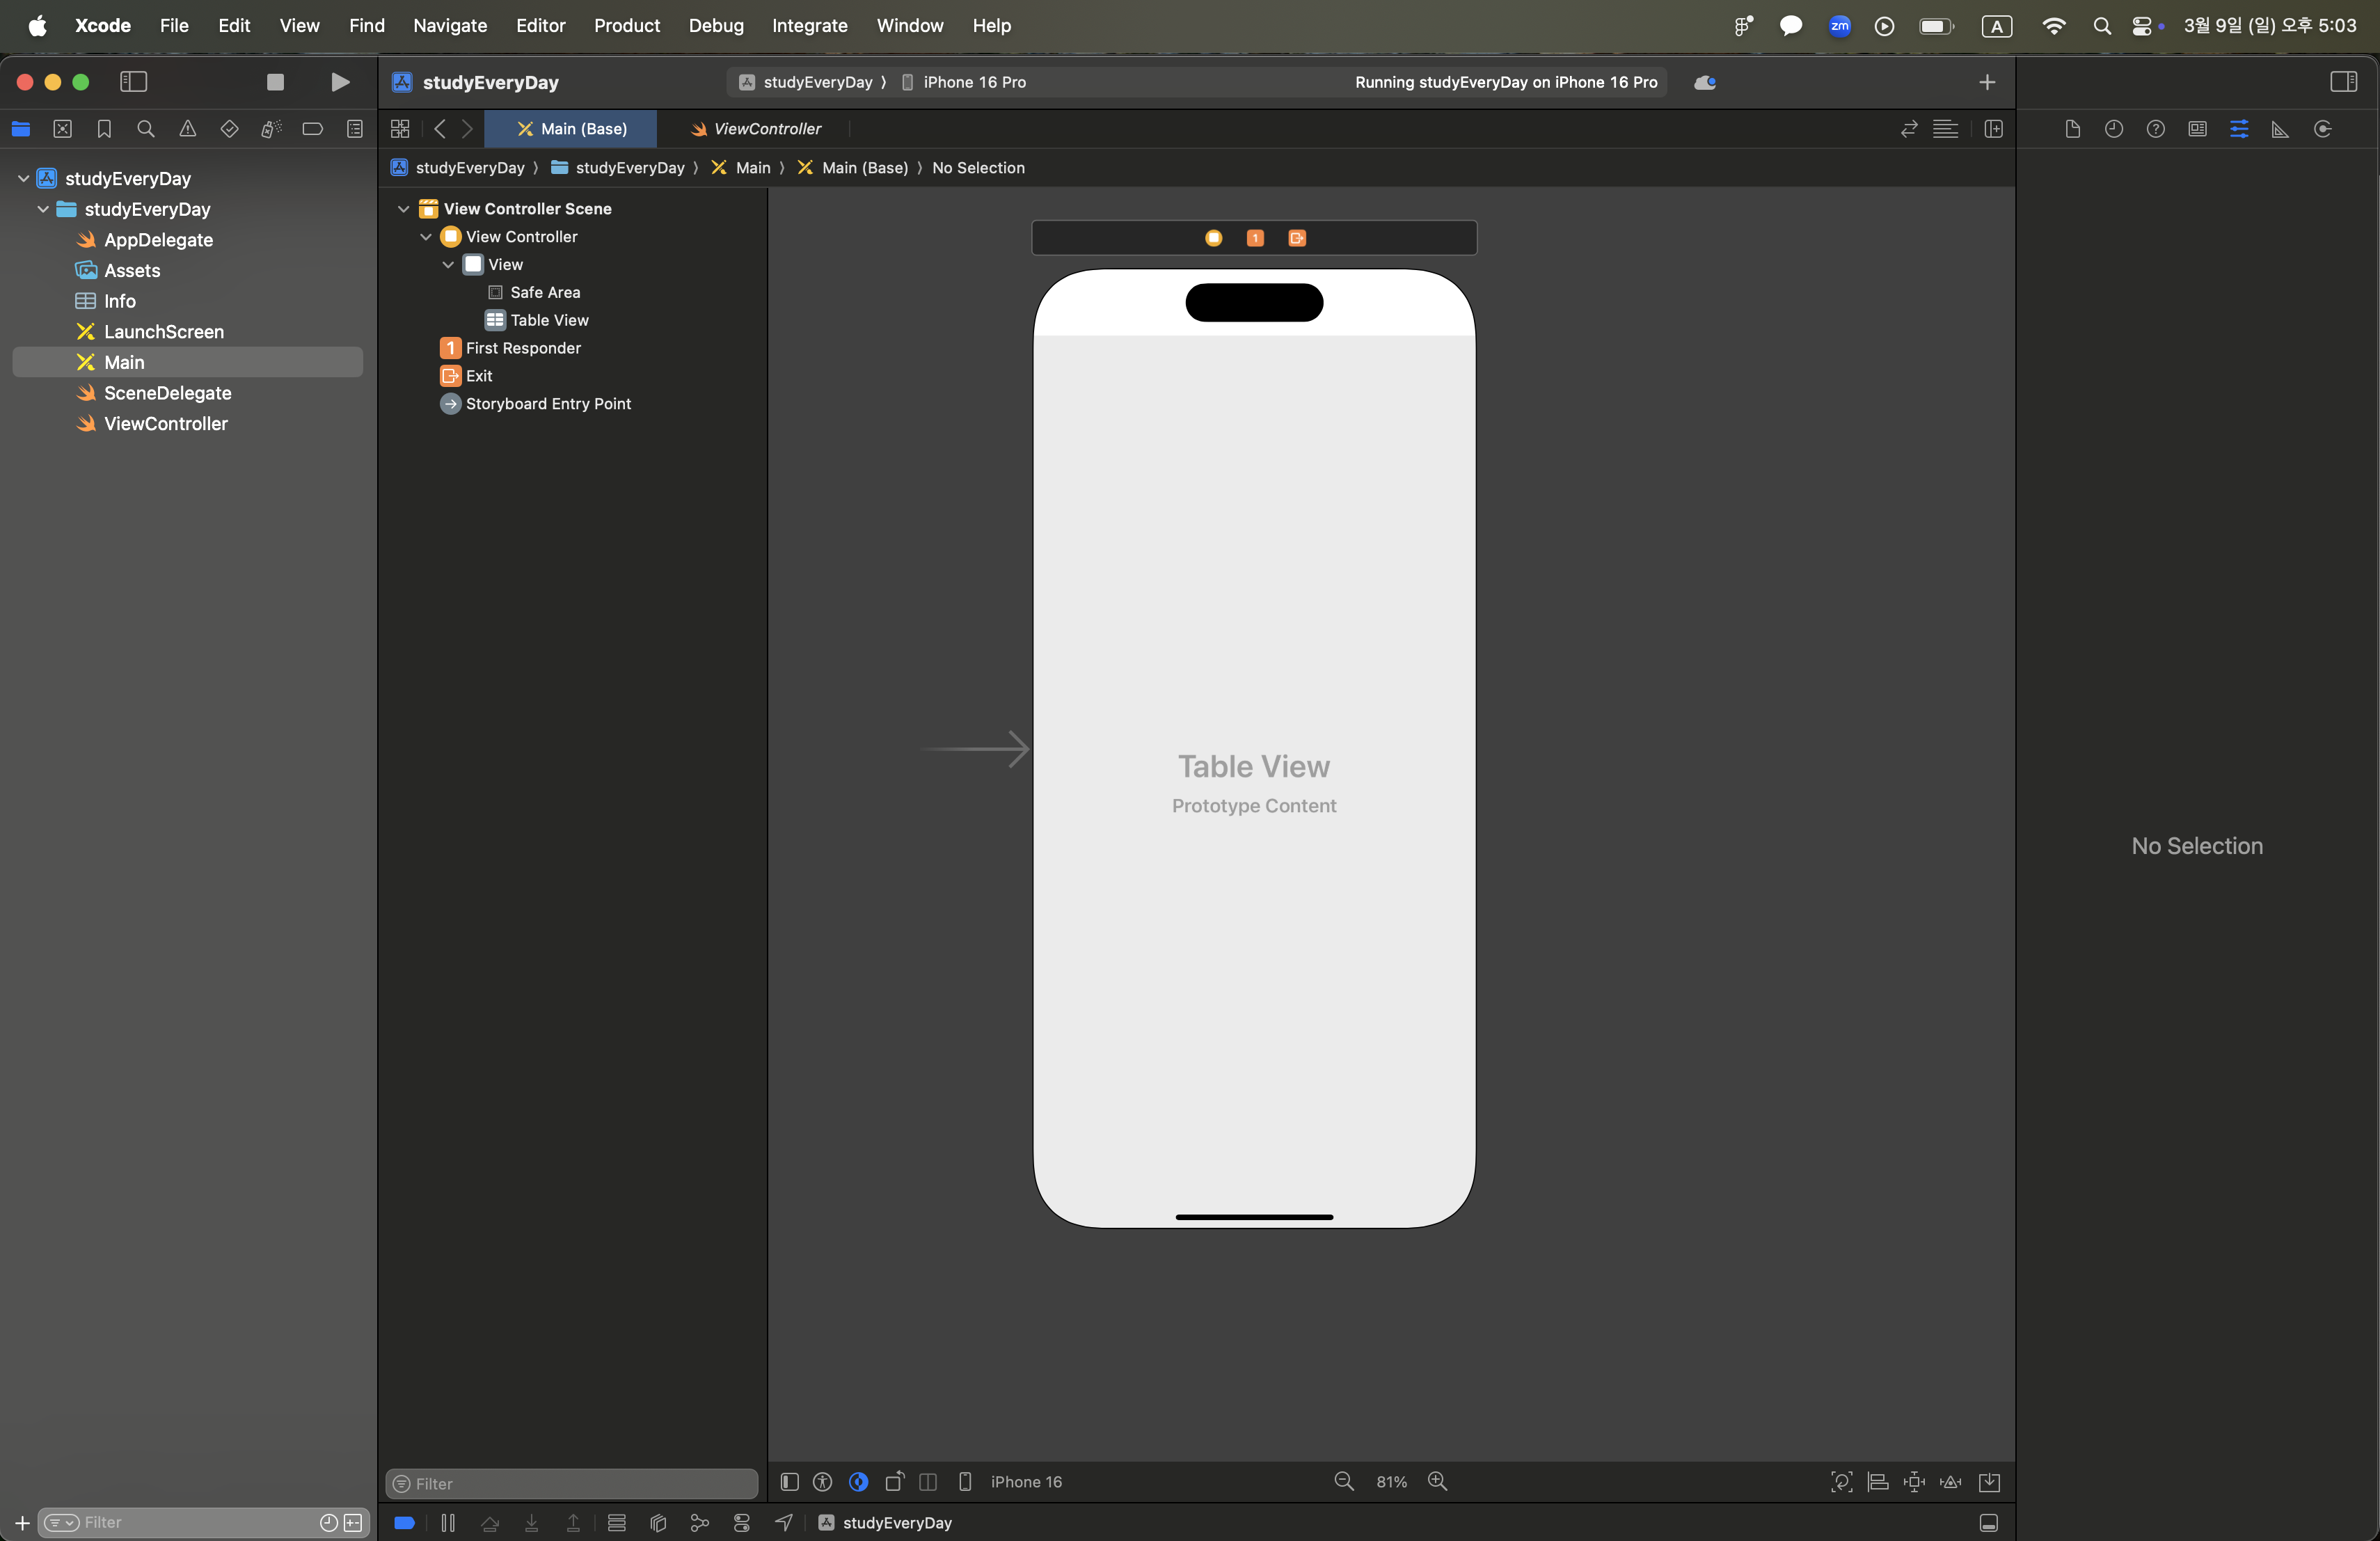Open the Issue navigator warning icon
This screenshot has height=1541, width=2380.
[187, 129]
